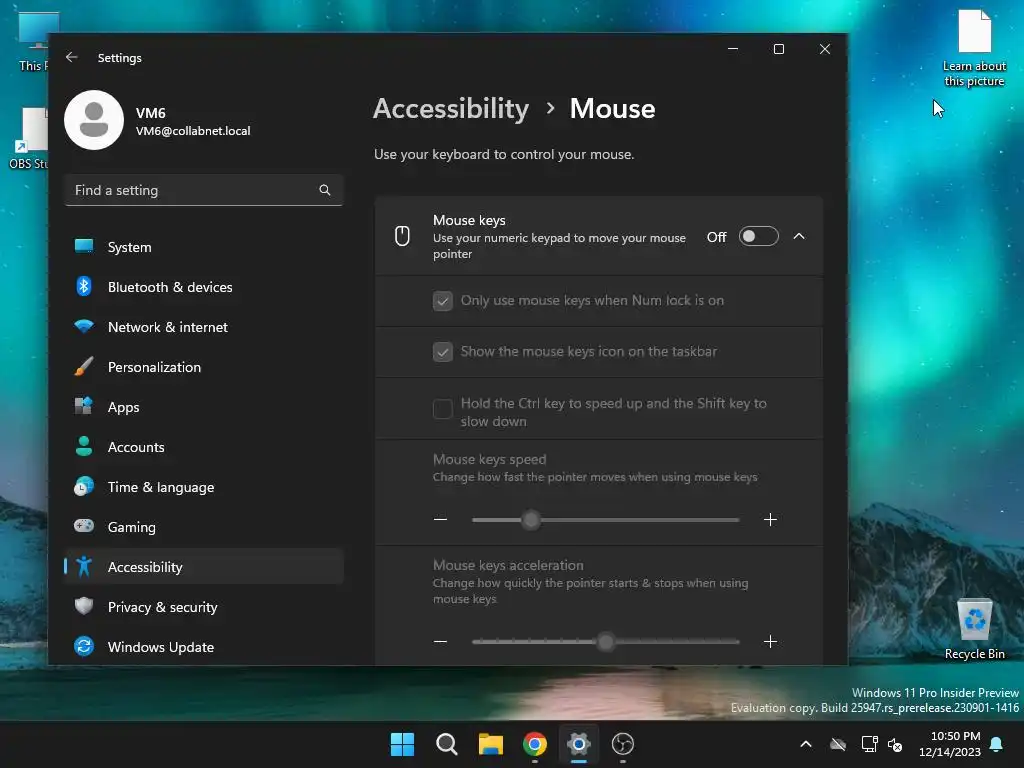Open Apps settings category
1024x768 pixels.
pyautogui.click(x=204, y=407)
